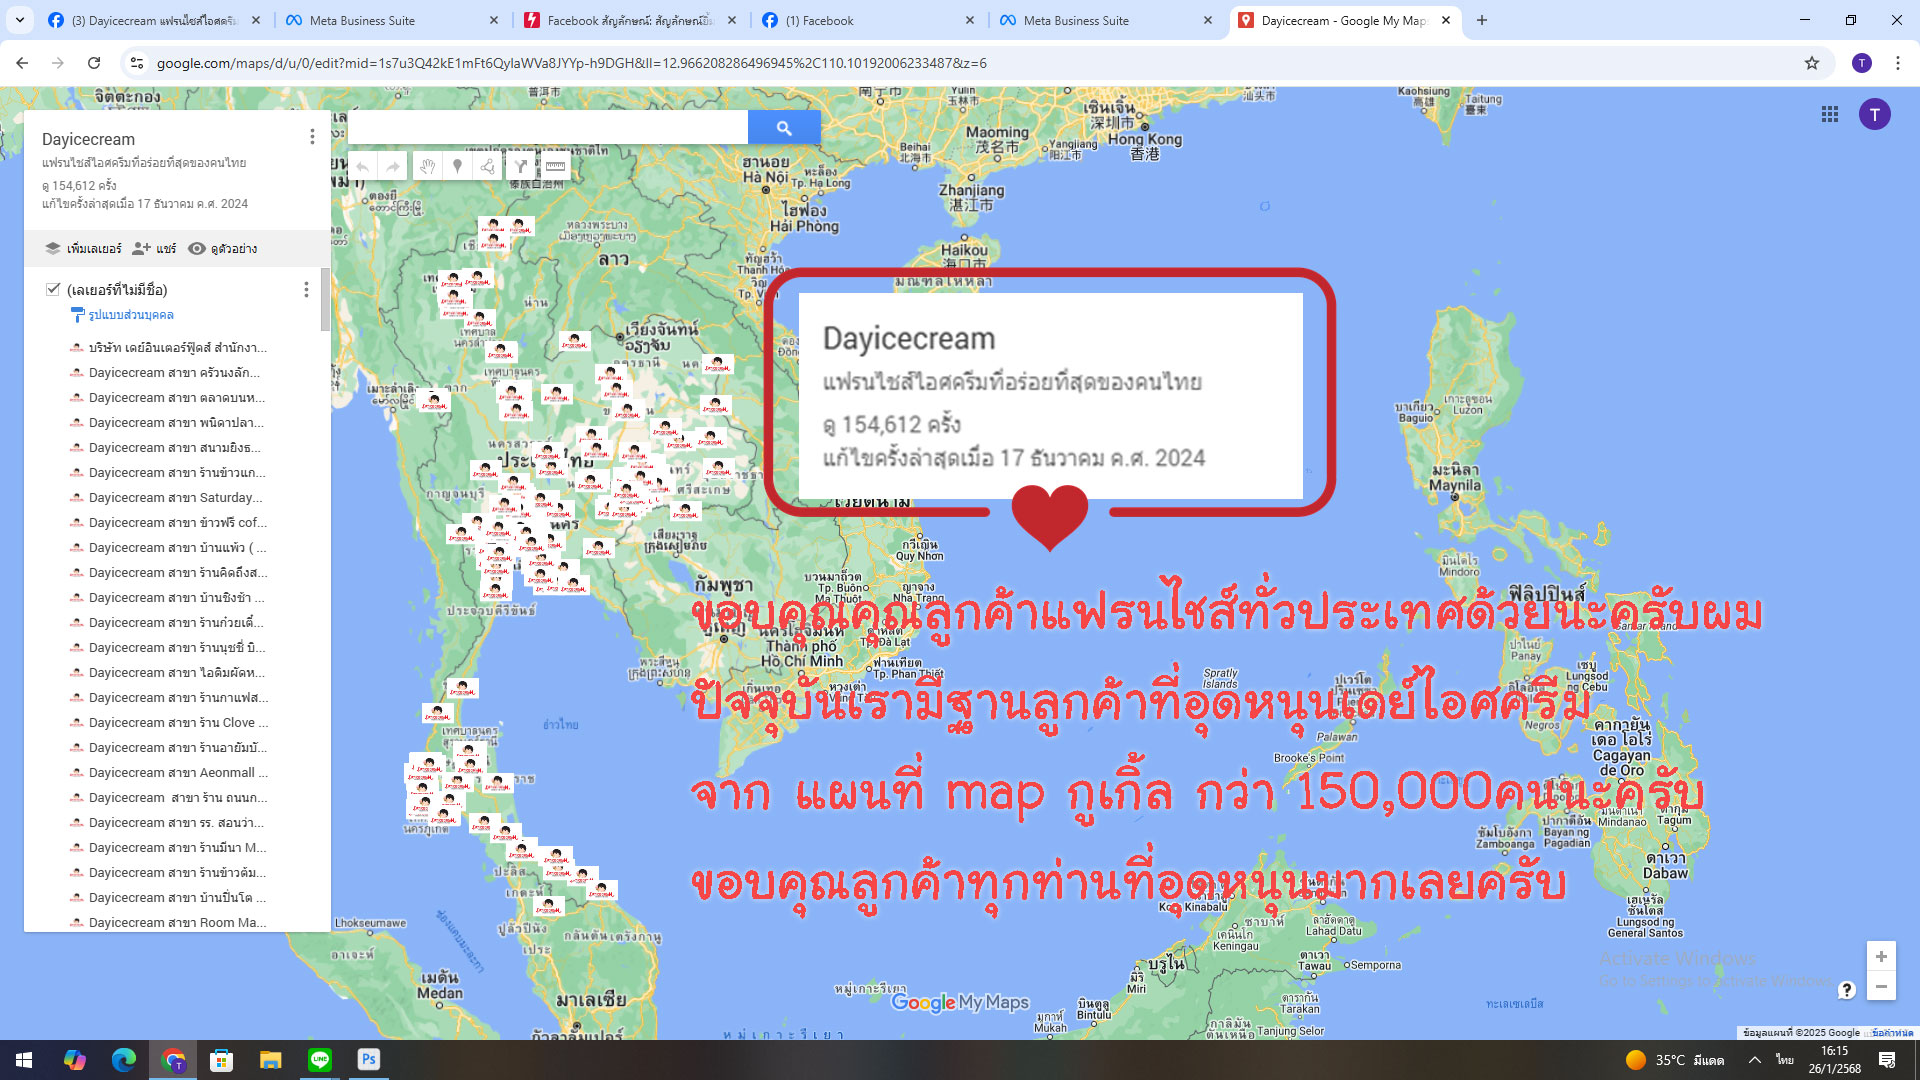
Task: Select the draw a line tool
Action: [488, 167]
